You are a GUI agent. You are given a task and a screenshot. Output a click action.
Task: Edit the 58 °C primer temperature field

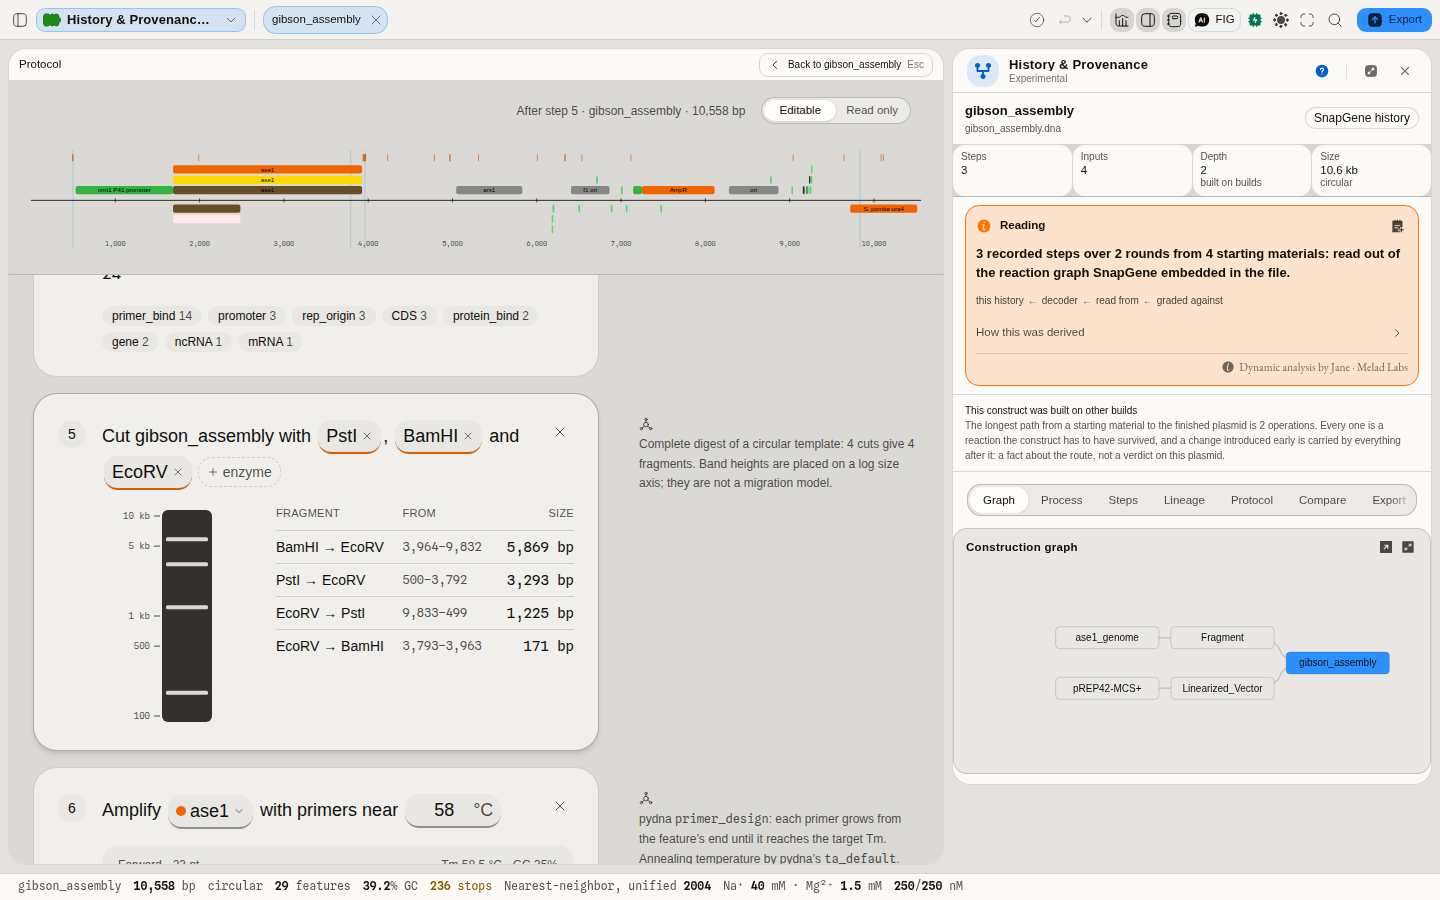pos(453,810)
